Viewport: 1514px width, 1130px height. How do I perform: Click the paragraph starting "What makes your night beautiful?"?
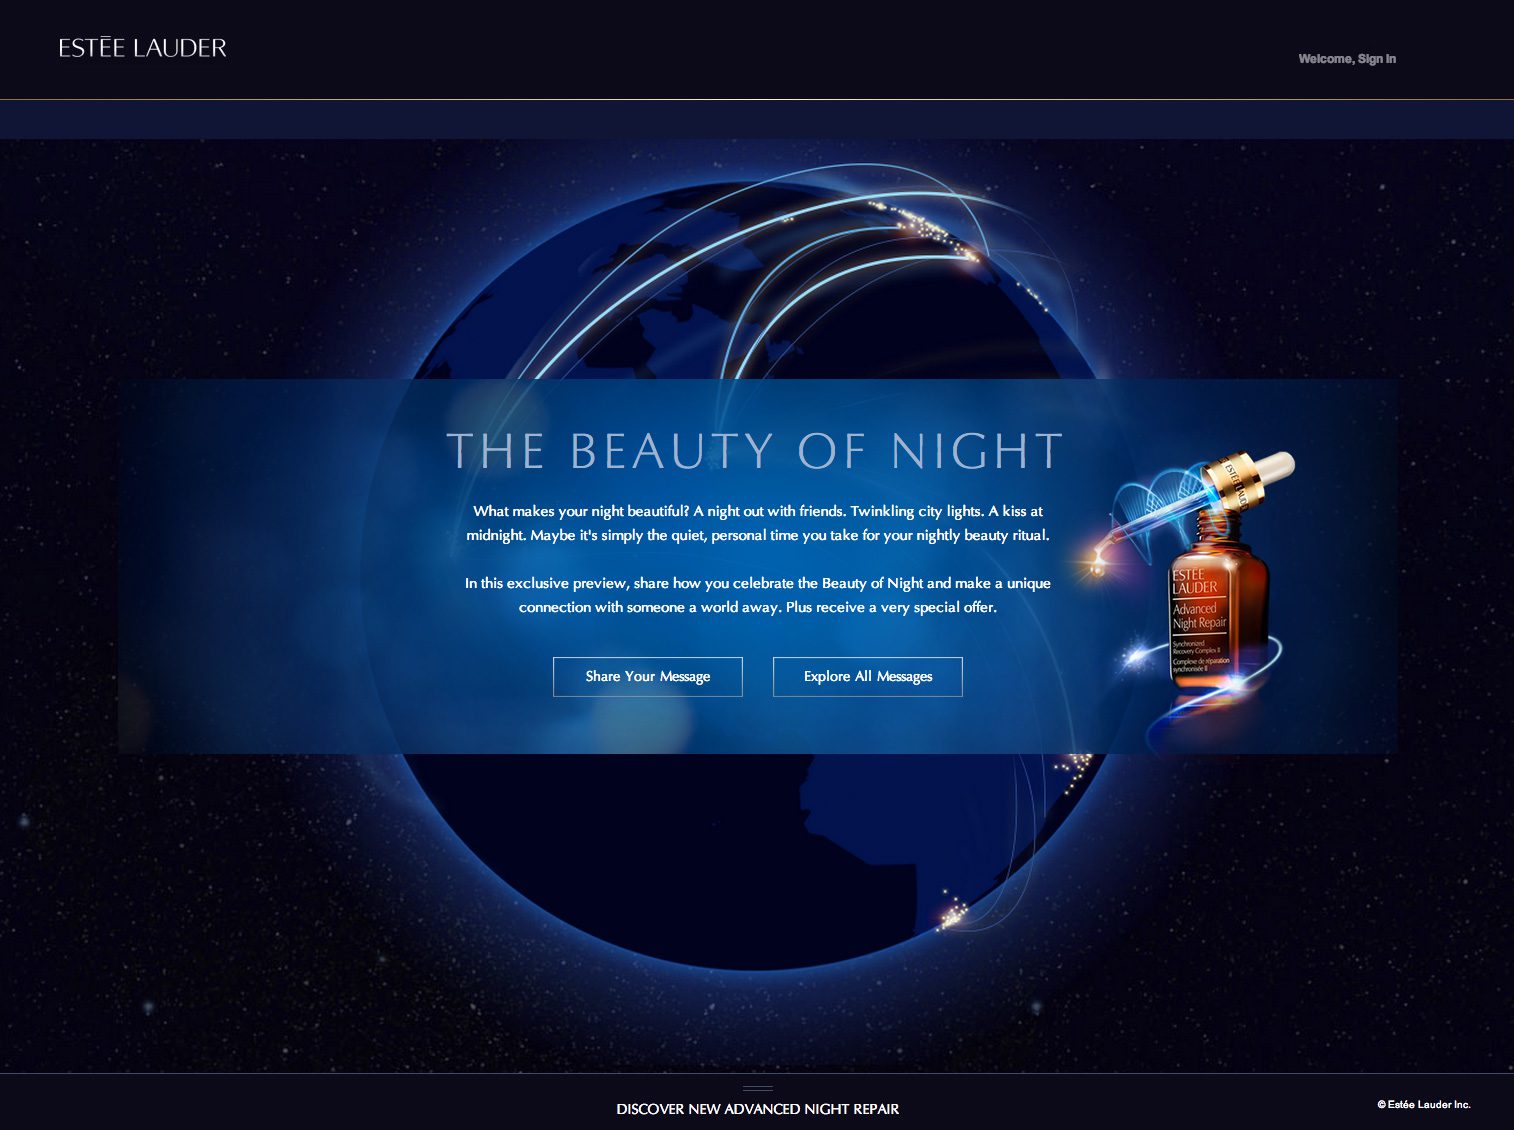pos(758,523)
